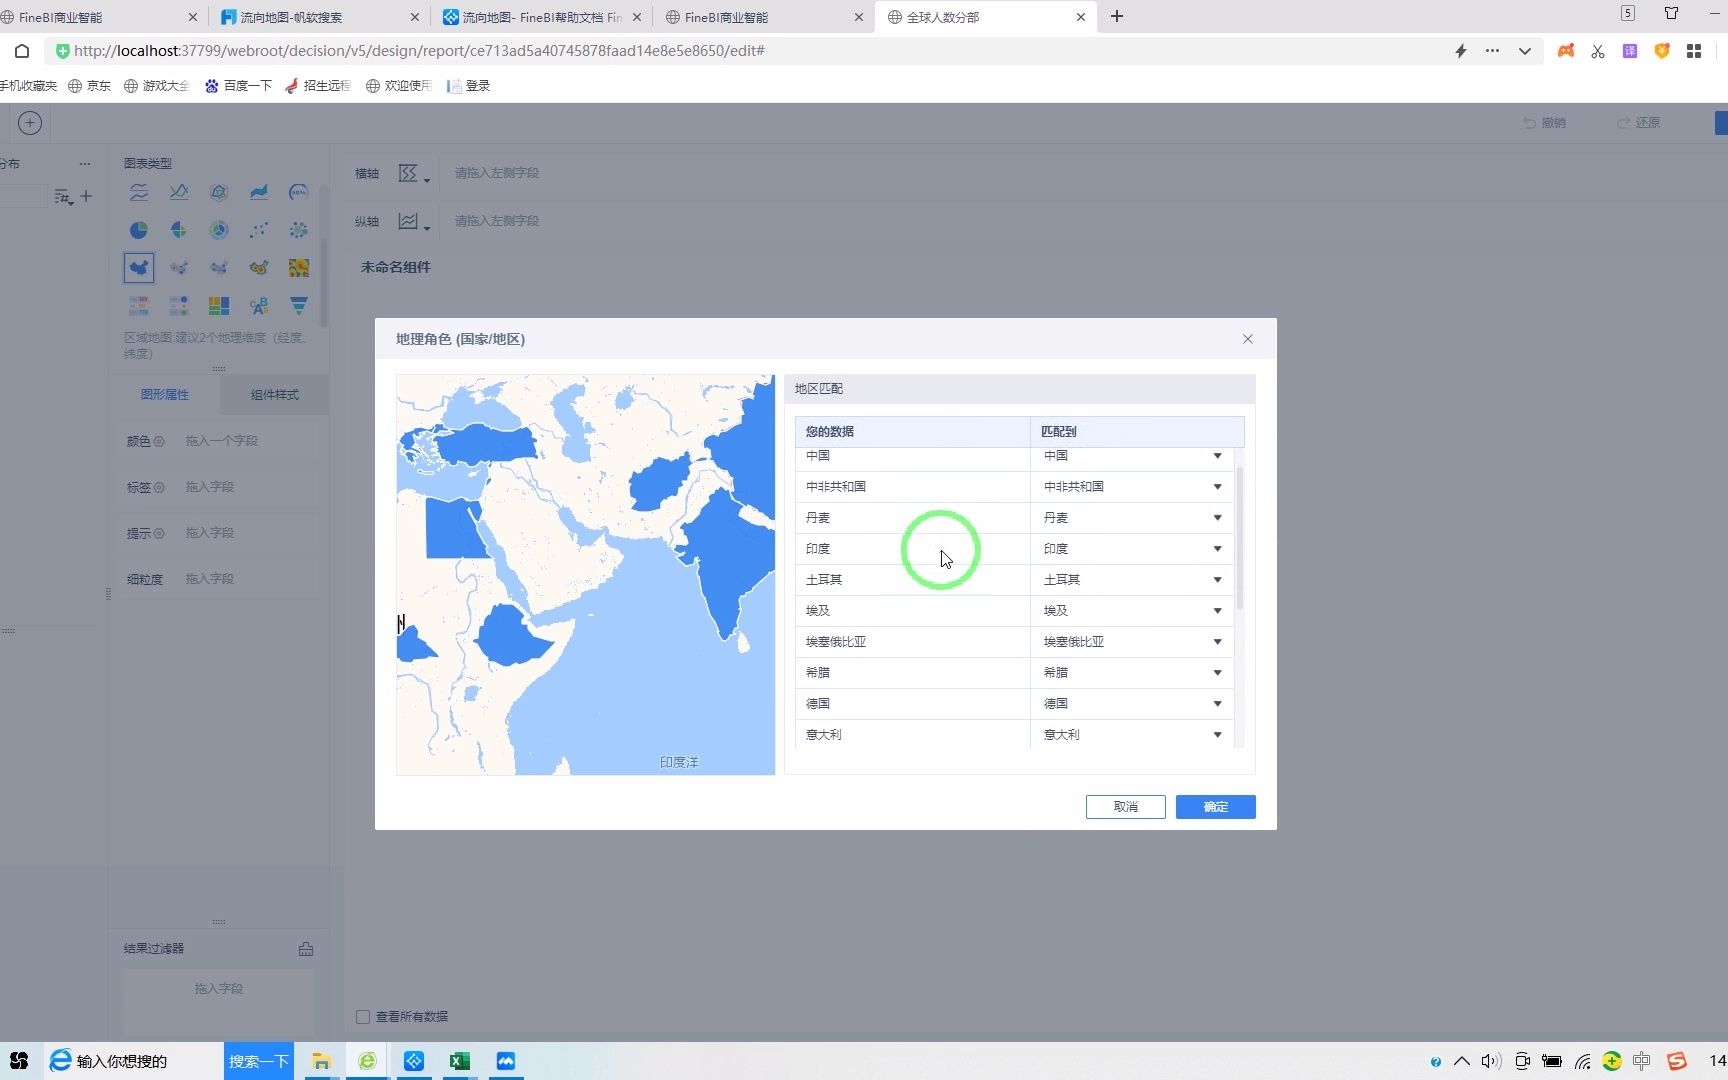Select the radar chart type icon
The width and height of the screenshot is (1728, 1080).
pos(219,192)
